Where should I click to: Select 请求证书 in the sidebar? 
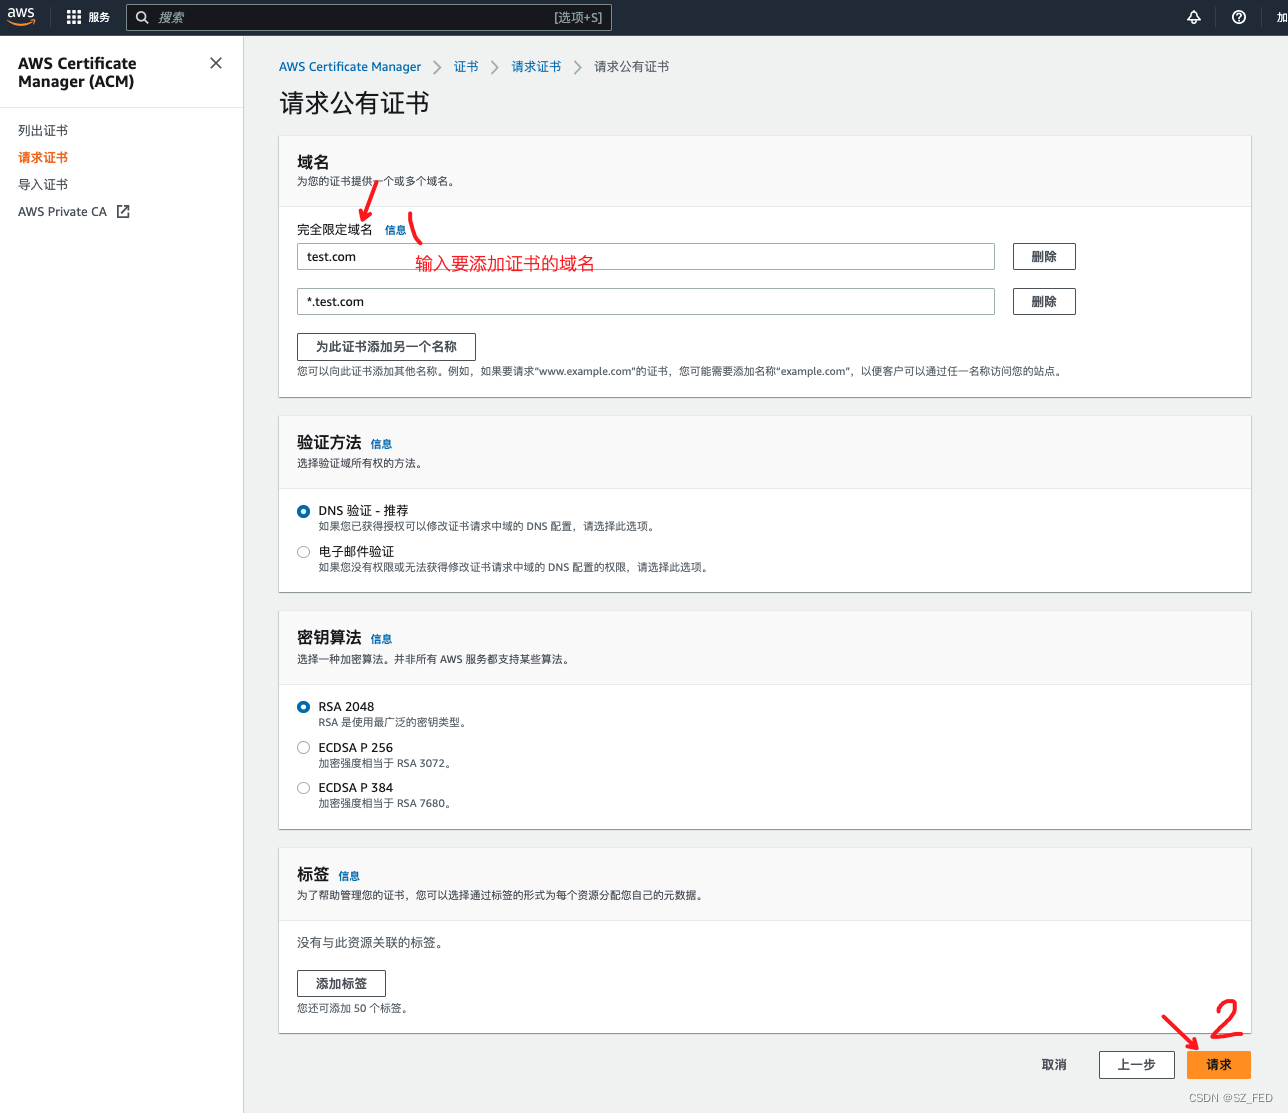coord(43,157)
